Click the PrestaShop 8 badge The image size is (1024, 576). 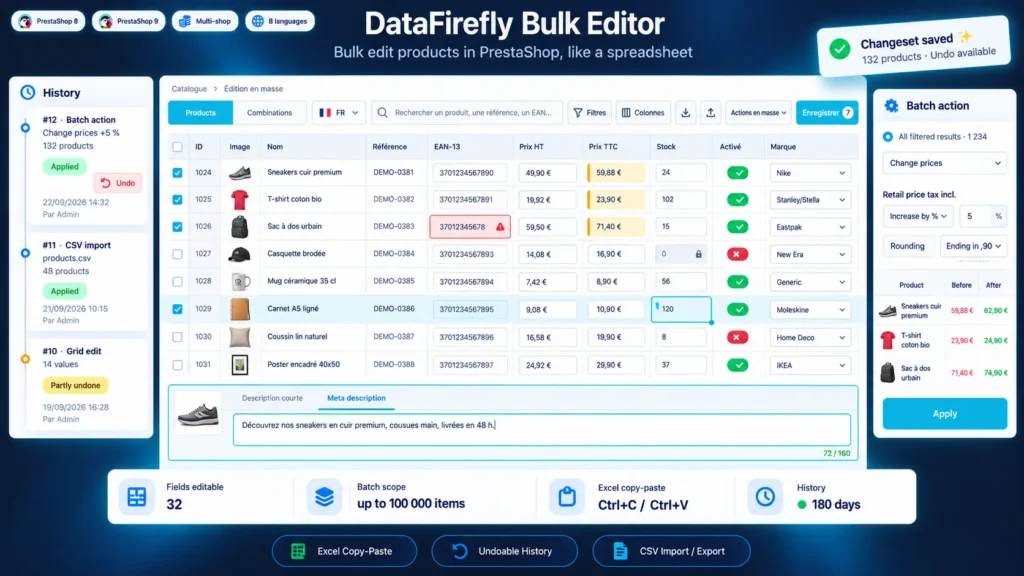tap(48, 21)
